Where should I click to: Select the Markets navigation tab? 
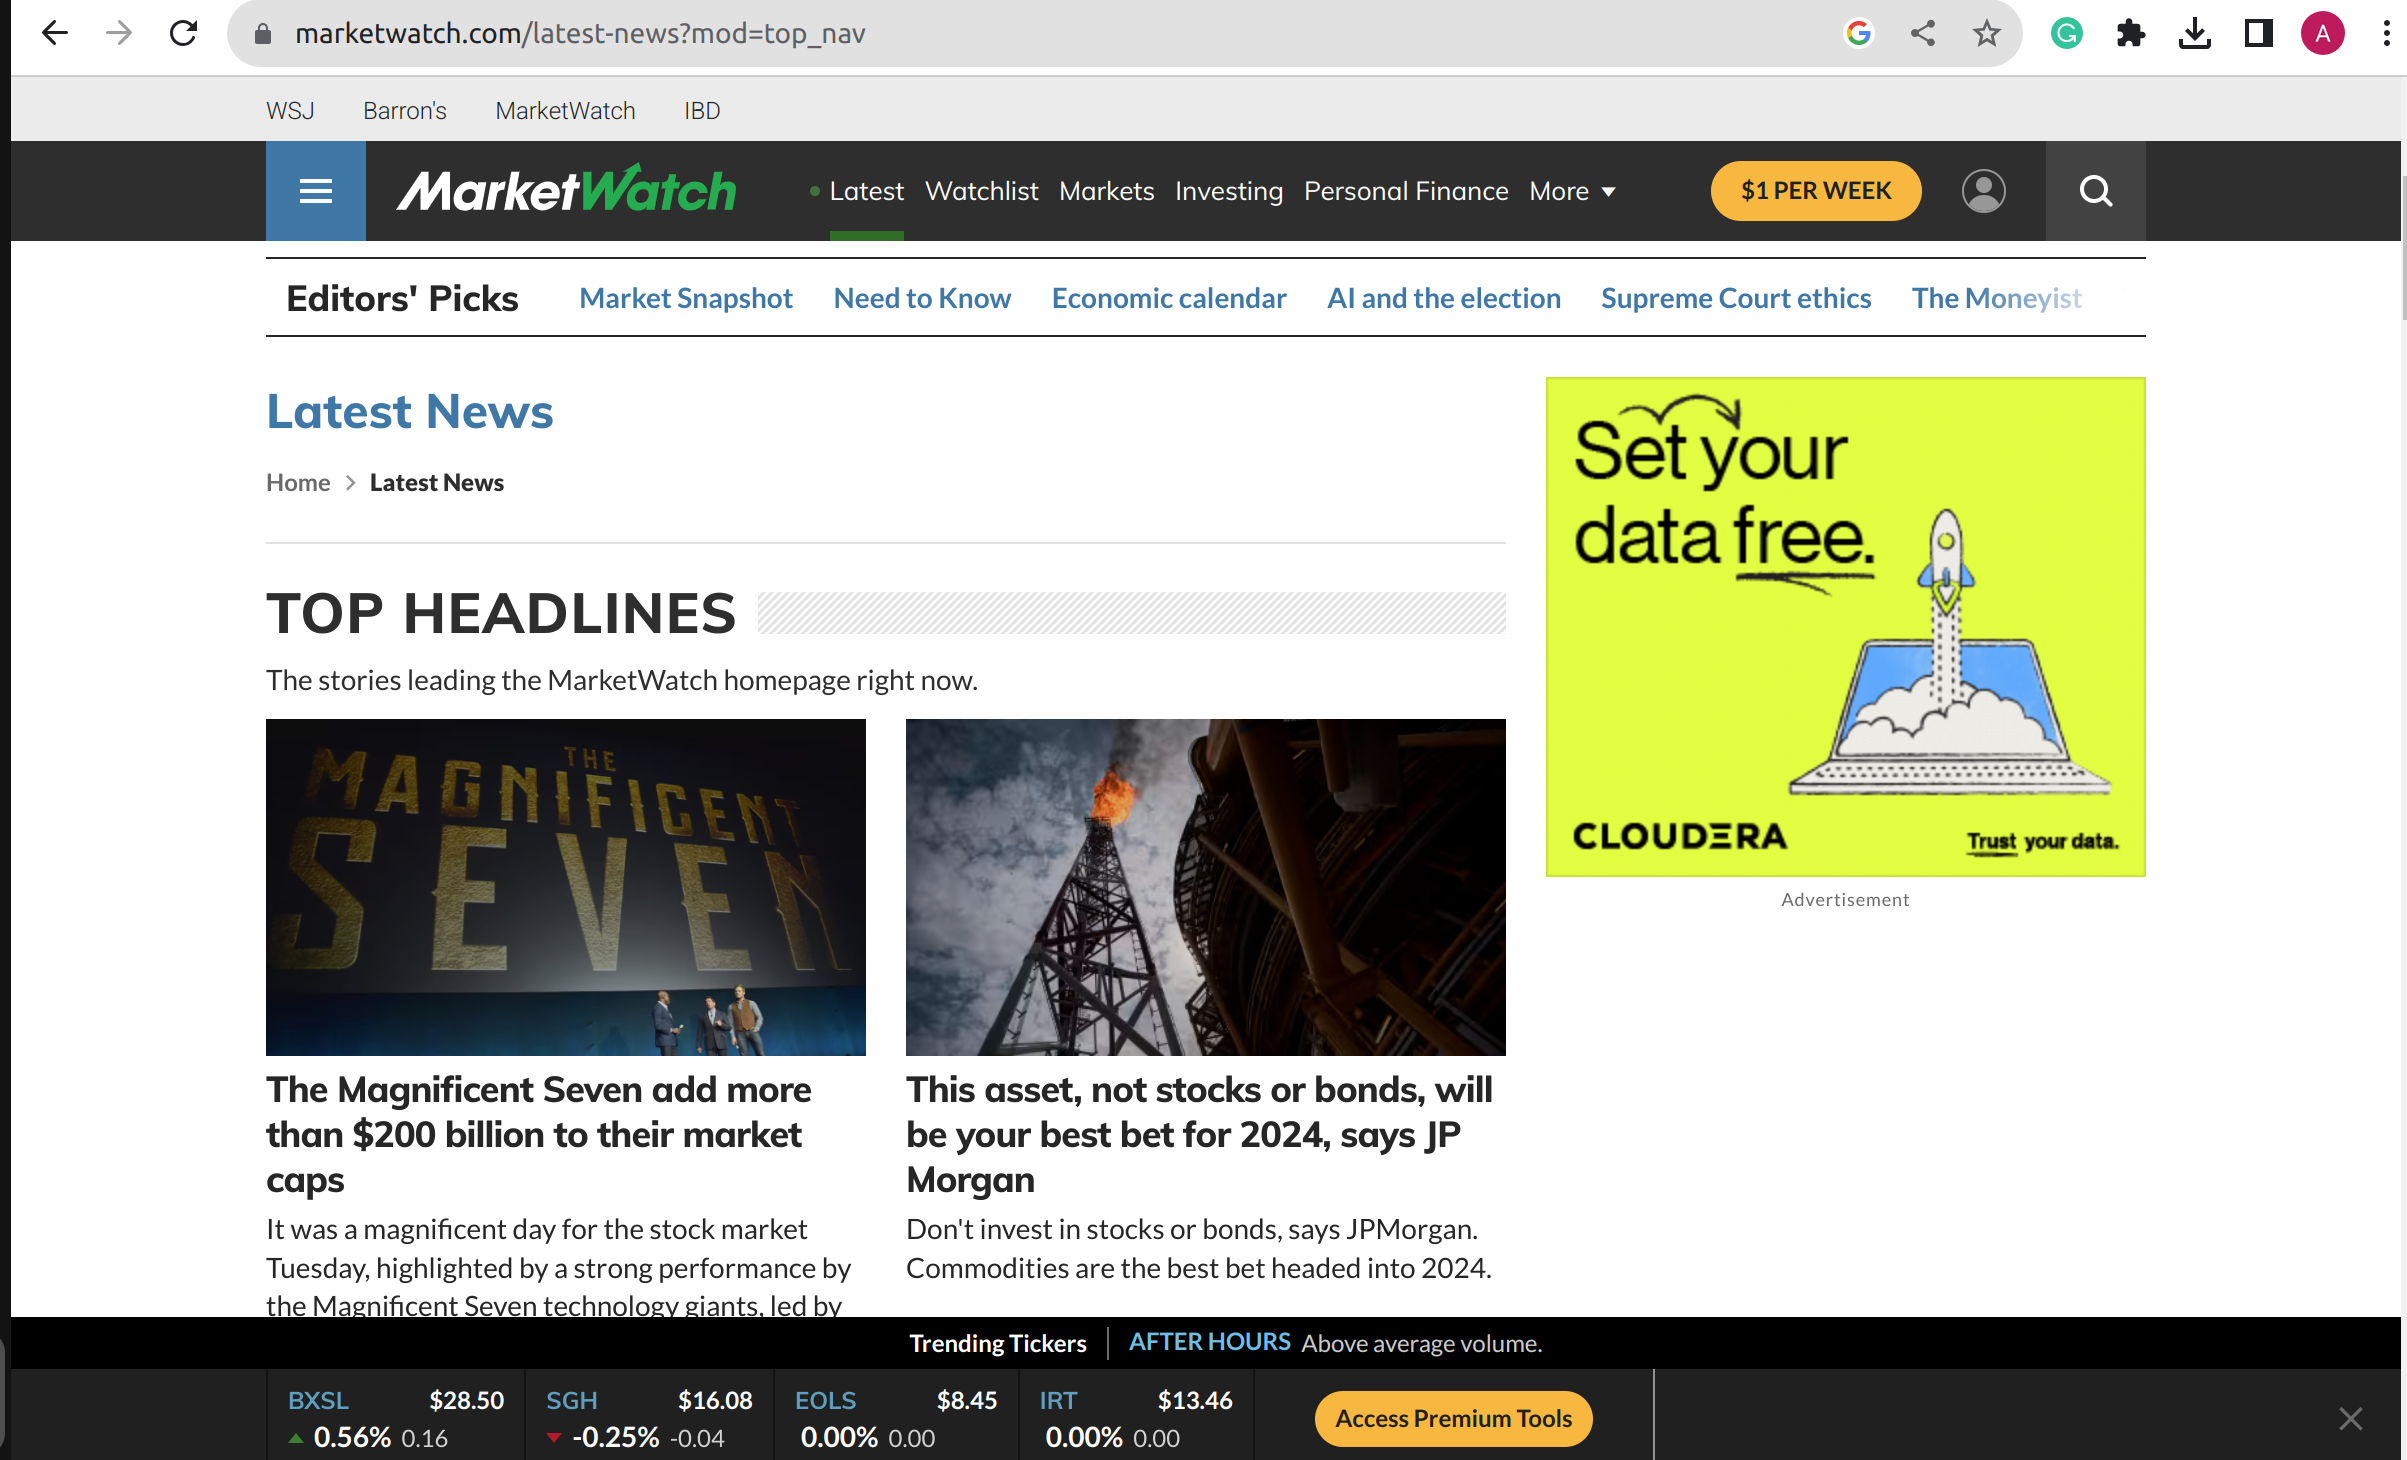click(x=1106, y=191)
